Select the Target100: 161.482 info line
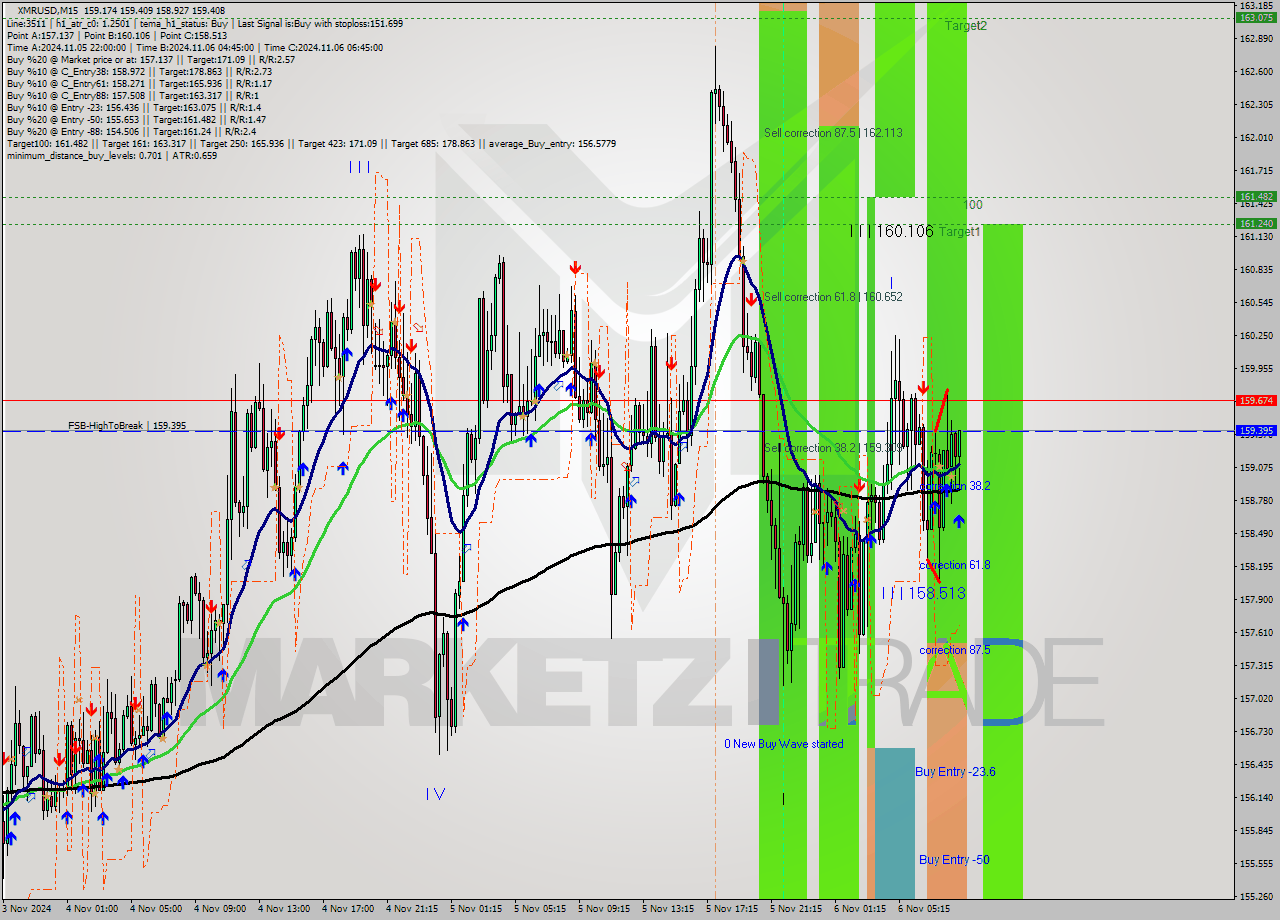The image size is (1280, 920). click(x=311, y=143)
